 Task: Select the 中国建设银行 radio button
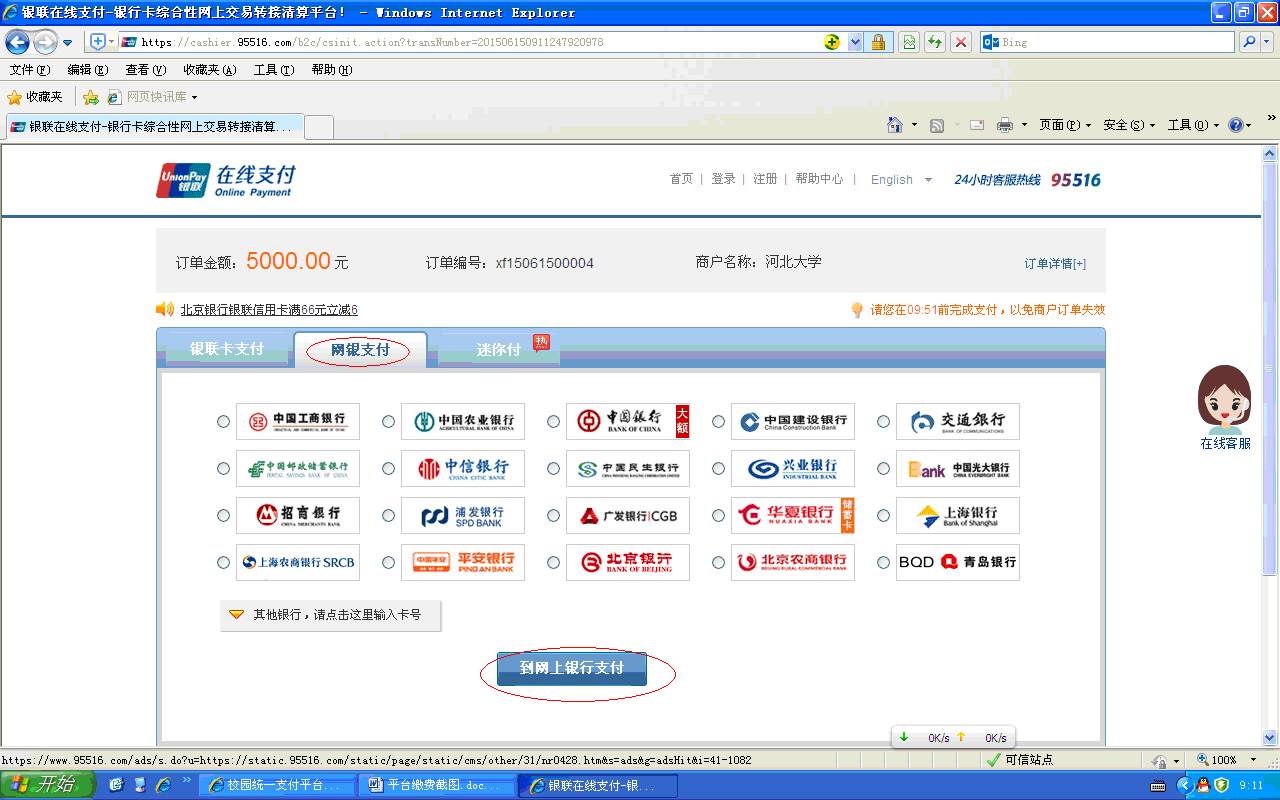coord(718,422)
